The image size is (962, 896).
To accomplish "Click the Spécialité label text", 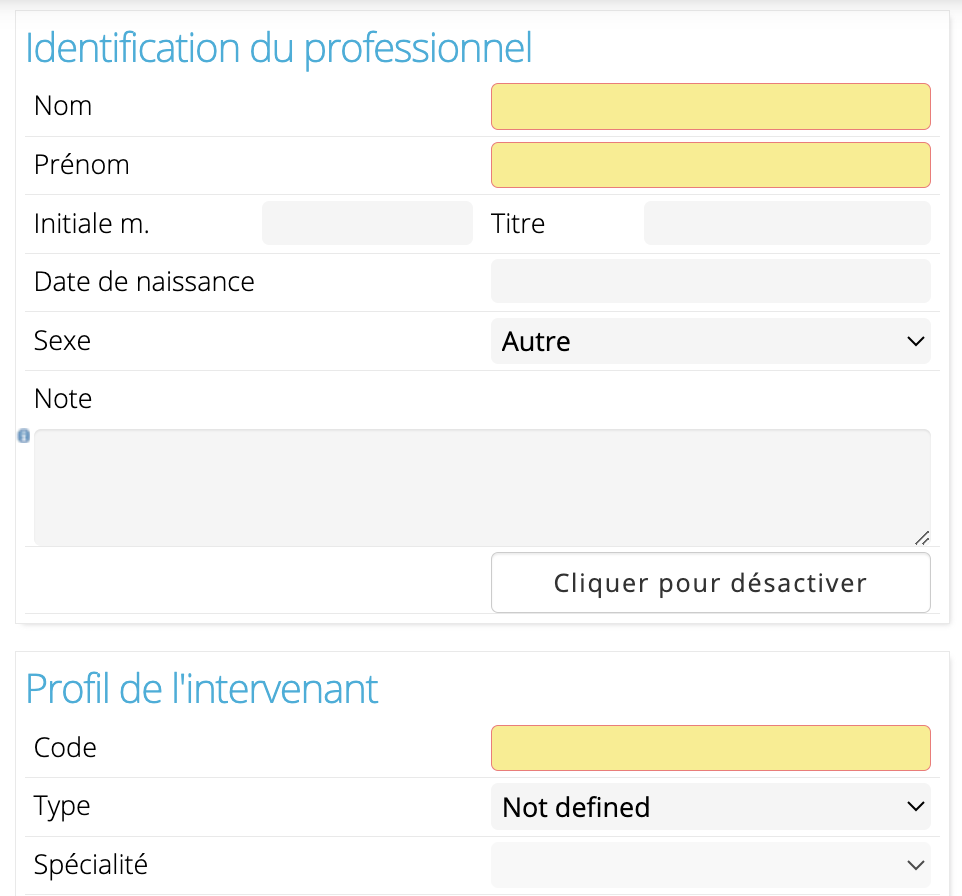I will tap(91, 865).
